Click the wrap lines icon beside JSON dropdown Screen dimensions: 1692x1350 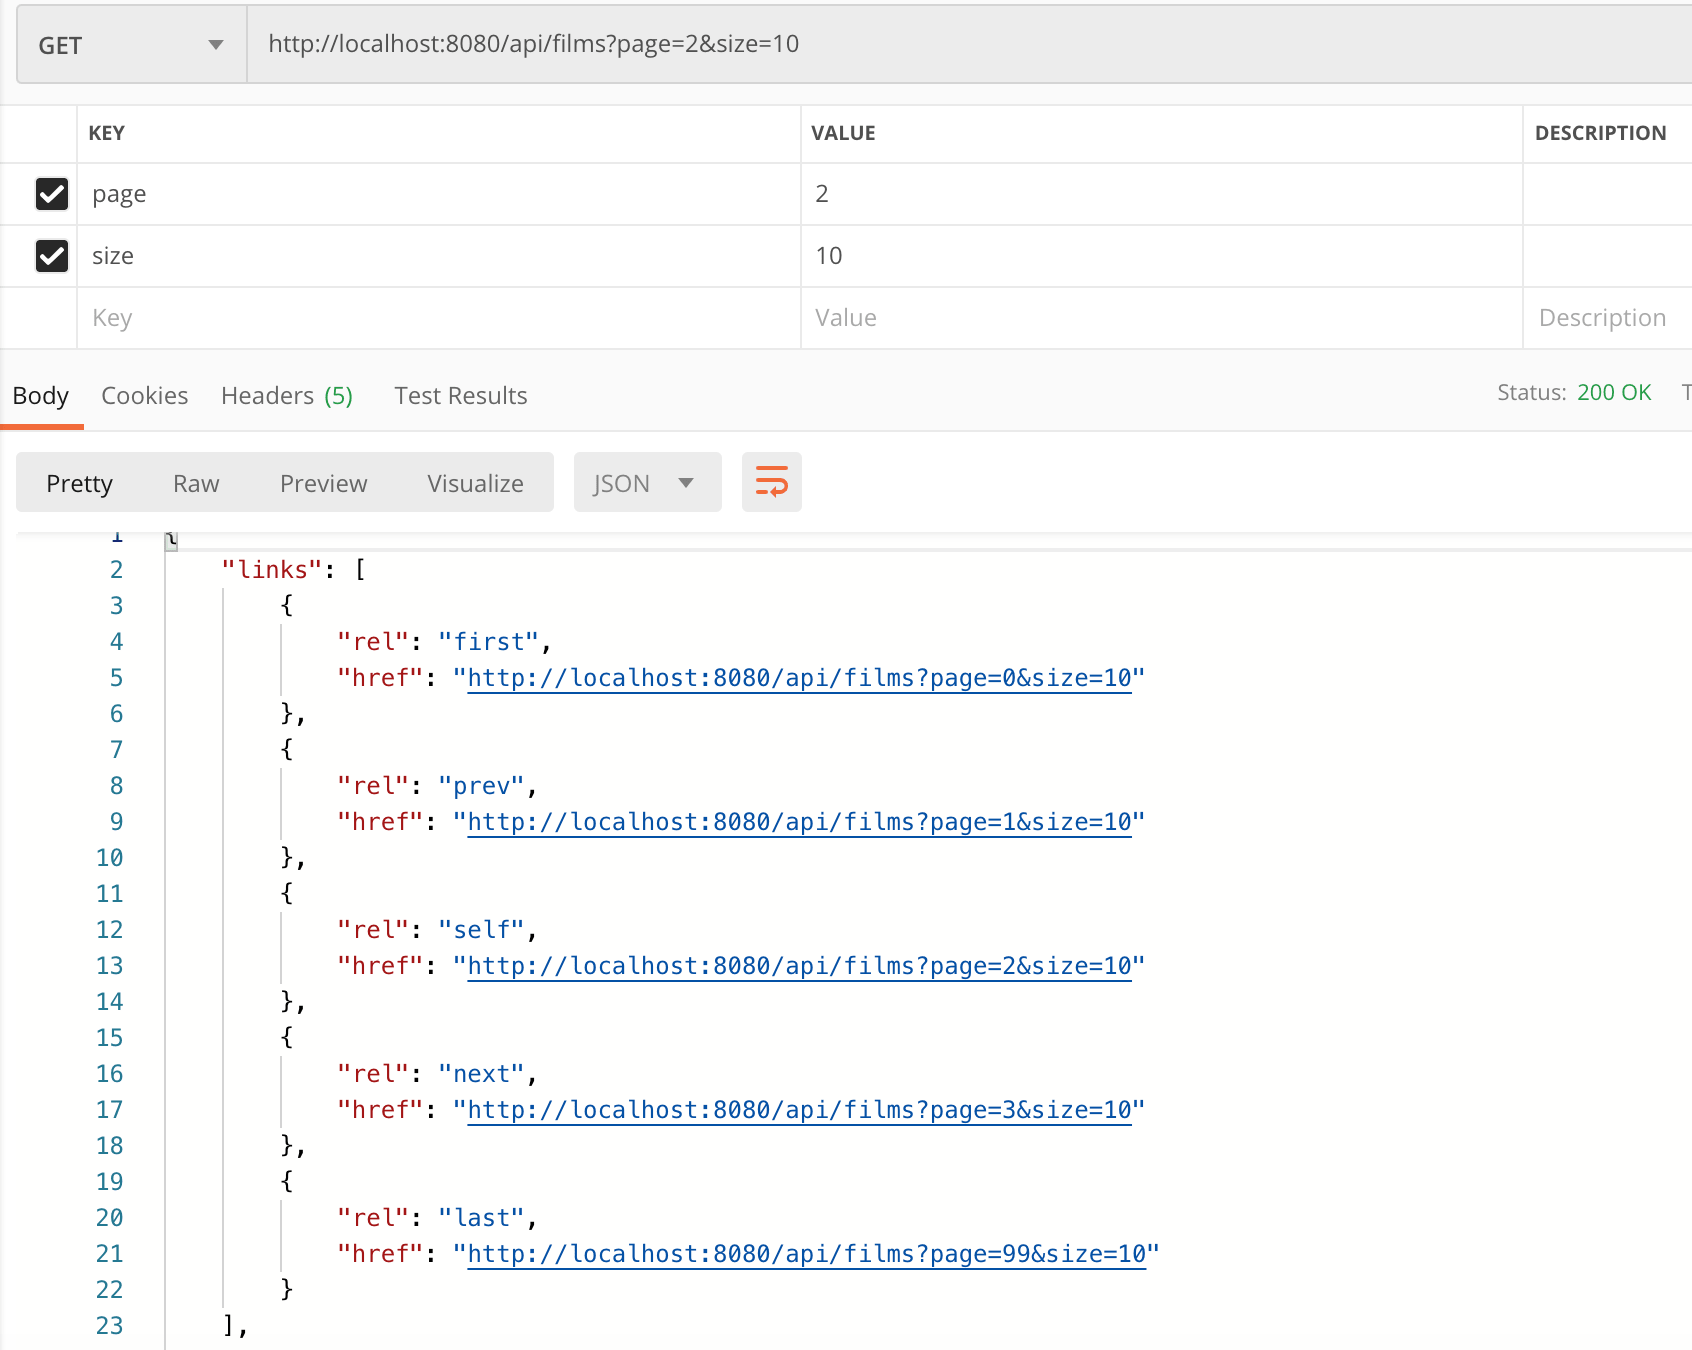pos(771,482)
